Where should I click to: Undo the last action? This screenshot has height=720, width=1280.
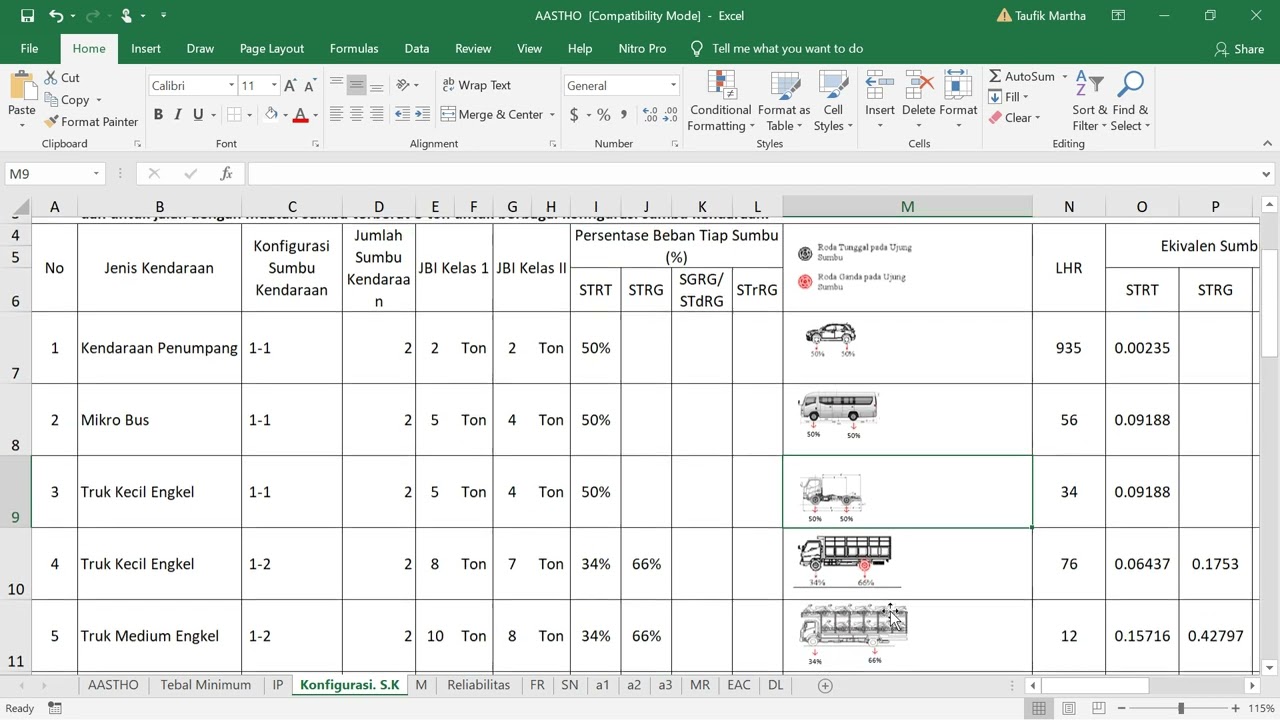click(x=56, y=16)
